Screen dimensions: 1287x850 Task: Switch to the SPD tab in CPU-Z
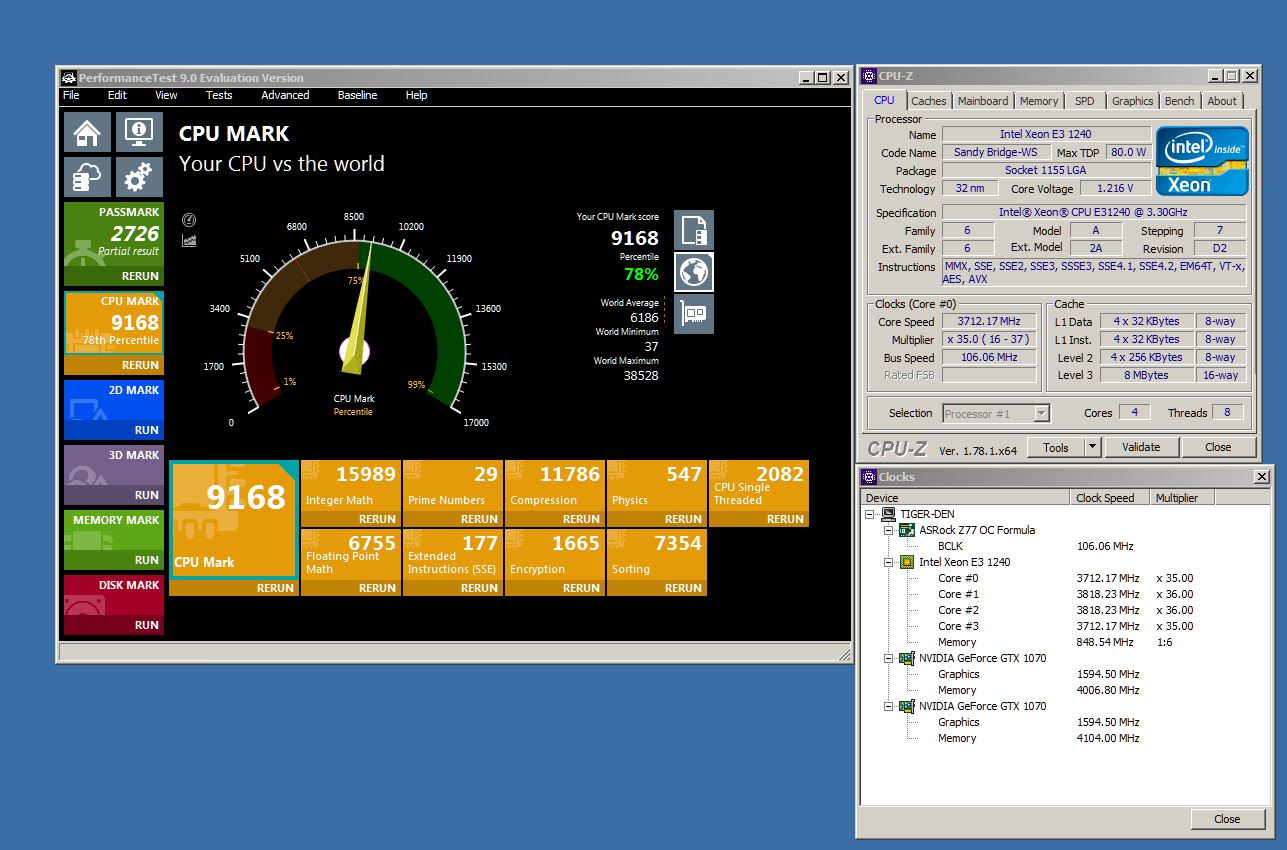1085,101
